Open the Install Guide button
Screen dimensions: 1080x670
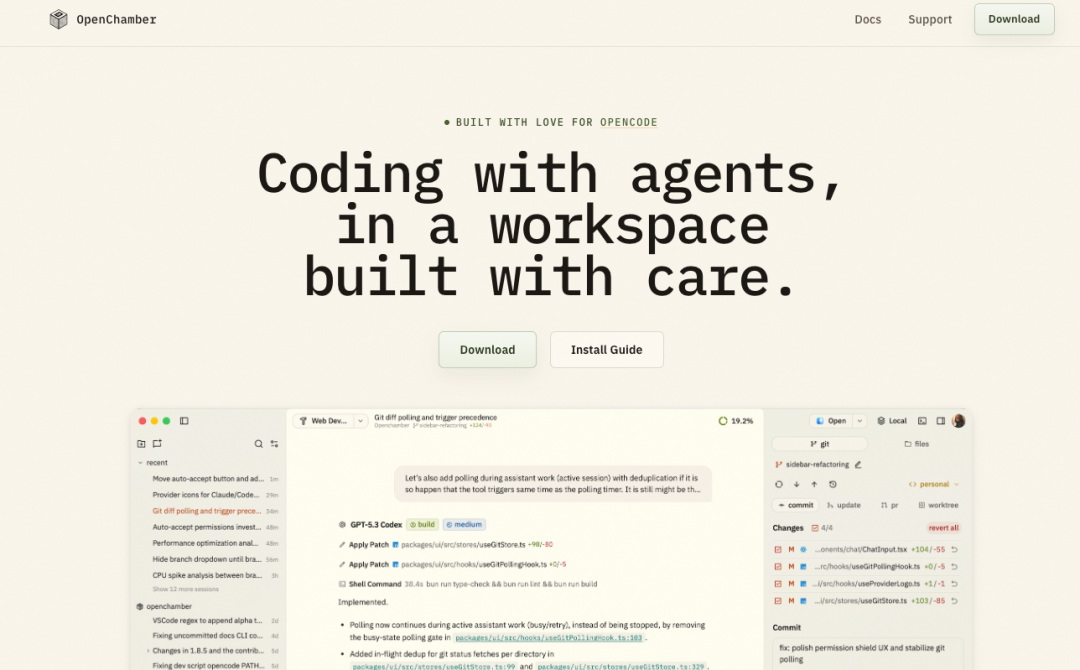[x=607, y=350]
